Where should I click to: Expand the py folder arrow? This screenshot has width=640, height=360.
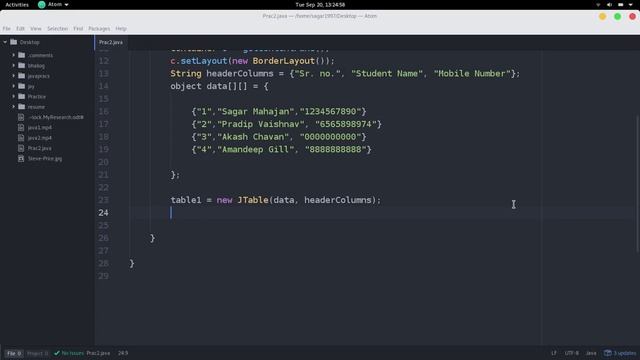pos(13,86)
